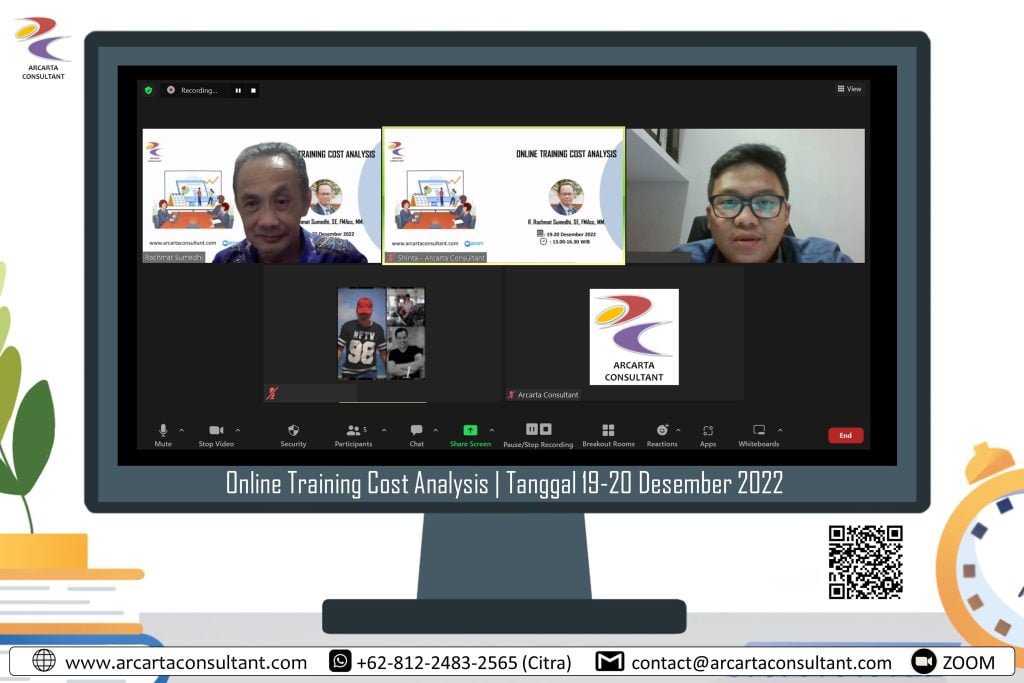Expand the arrow next to Share Screen
Image resolution: width=1024 pixels, height=683 pixels.
tap(491, 430)
